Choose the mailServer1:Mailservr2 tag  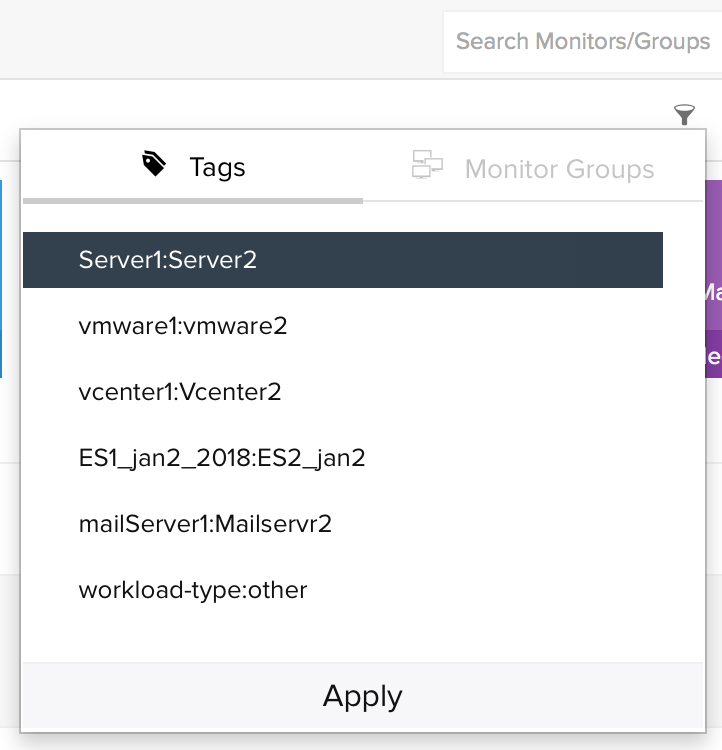205,524
